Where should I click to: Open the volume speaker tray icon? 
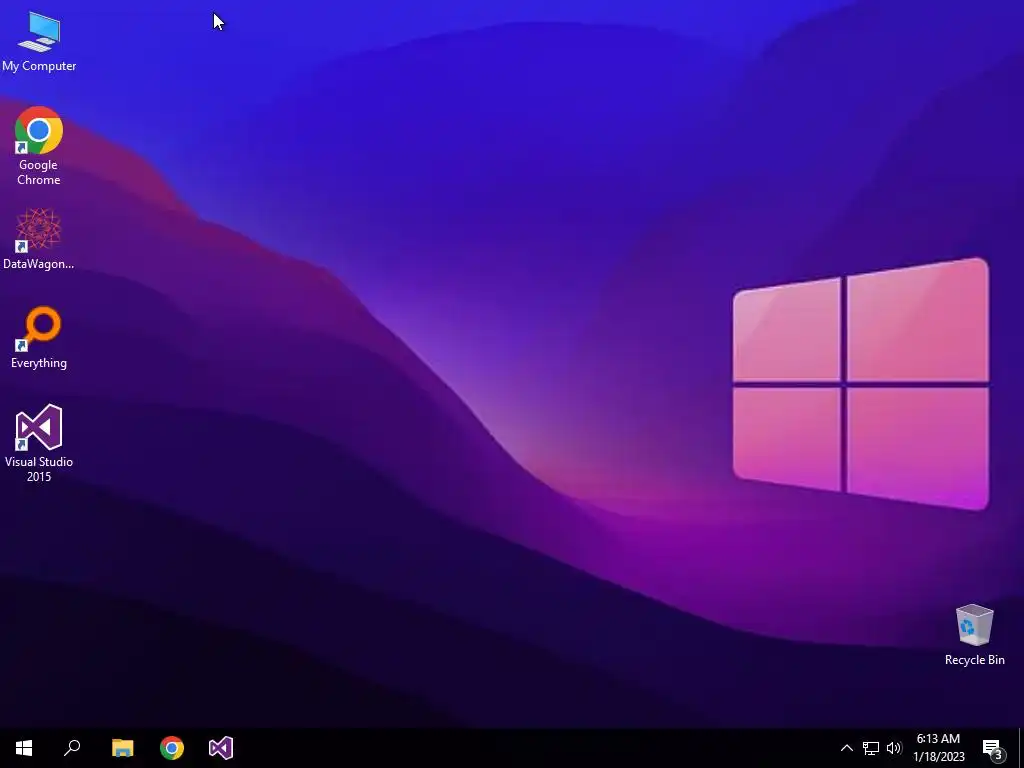click(x=894, y=748)
